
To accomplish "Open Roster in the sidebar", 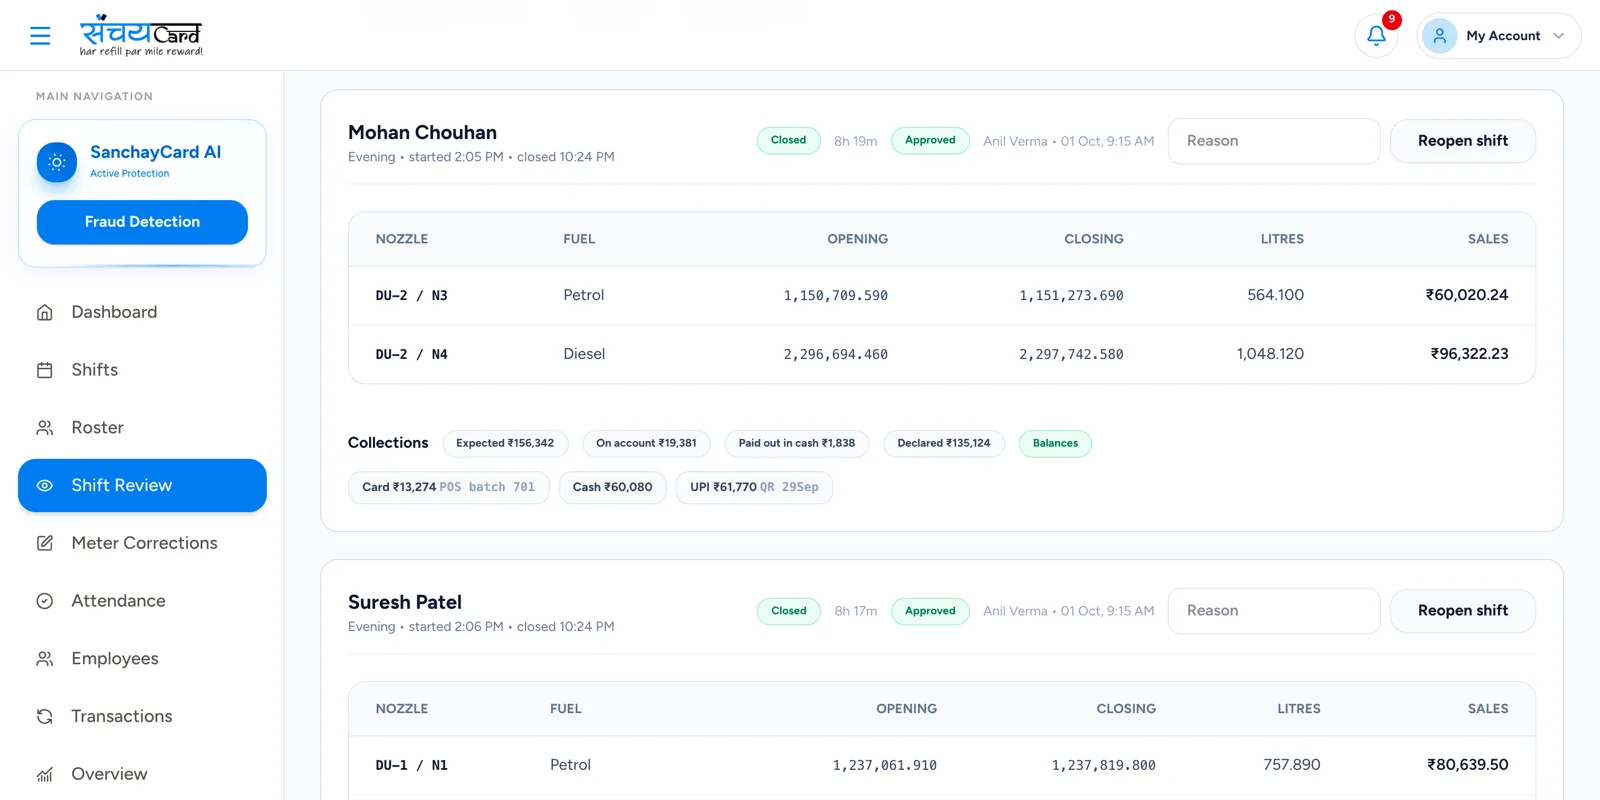I will pyautogui.click(x=142, y=428).
